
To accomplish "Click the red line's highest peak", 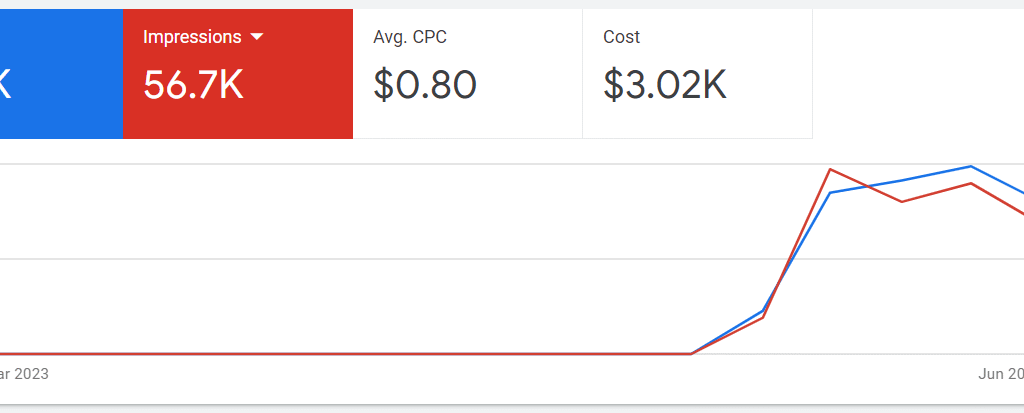I will (830, 169).
